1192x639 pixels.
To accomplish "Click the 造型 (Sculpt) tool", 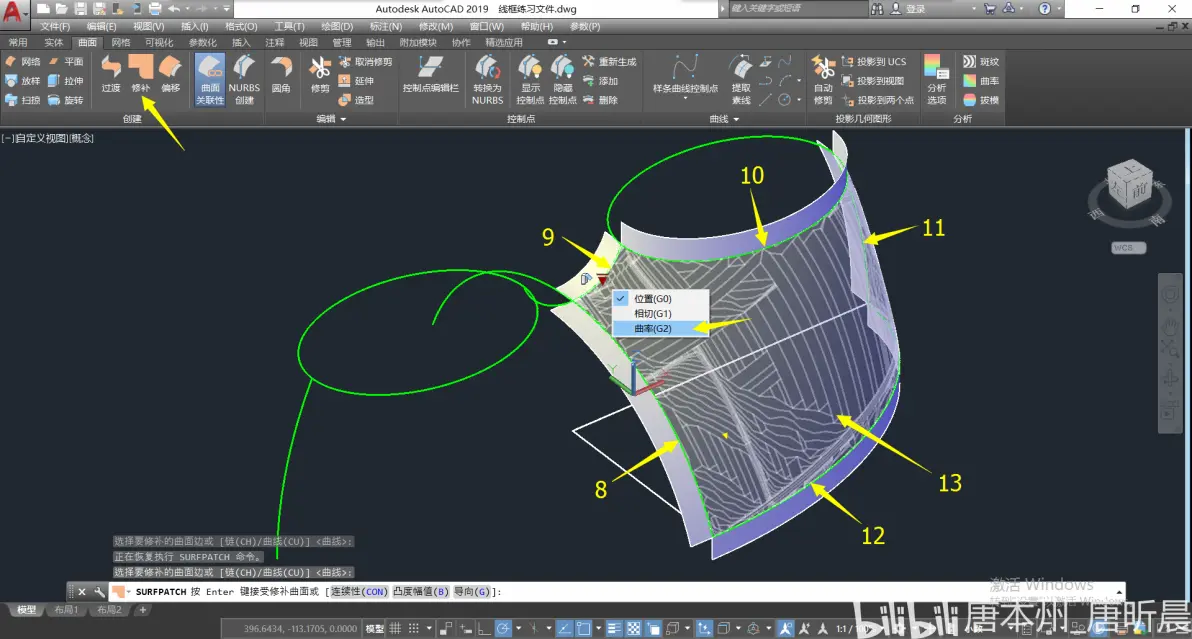I will point(356,100).
